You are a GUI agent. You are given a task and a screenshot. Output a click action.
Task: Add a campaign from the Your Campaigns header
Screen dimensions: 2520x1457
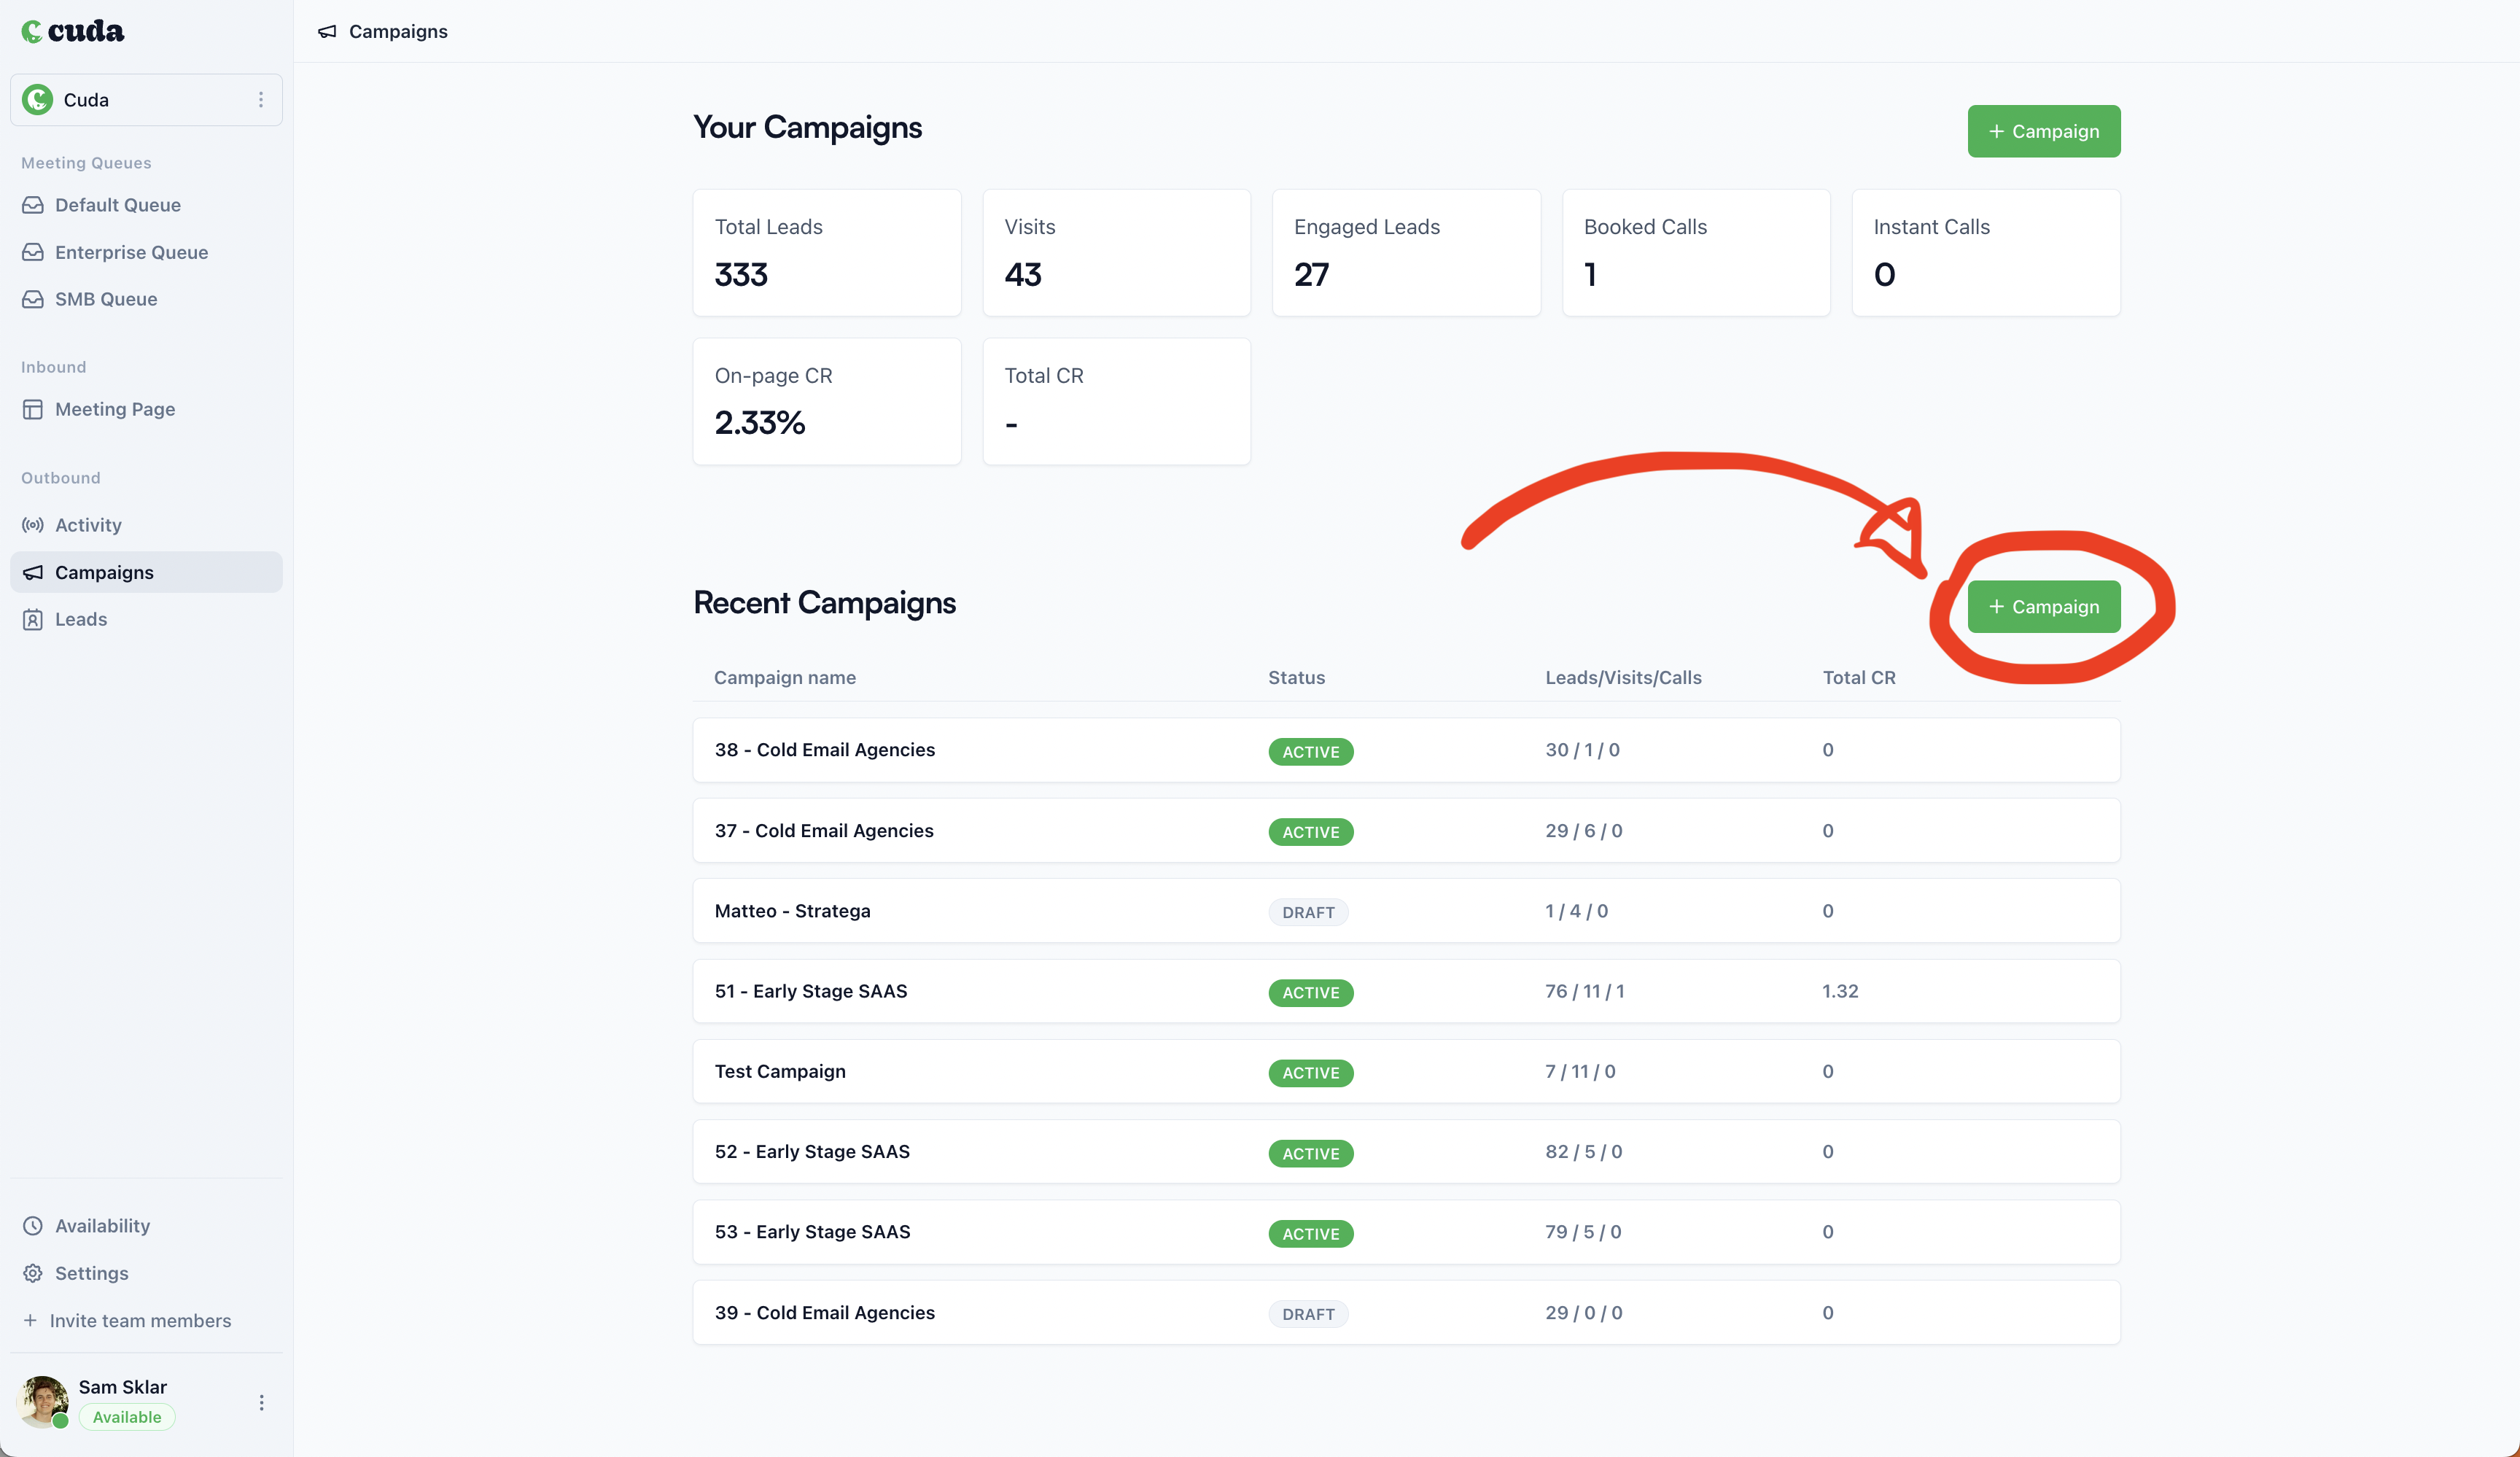pos(2043,131)
